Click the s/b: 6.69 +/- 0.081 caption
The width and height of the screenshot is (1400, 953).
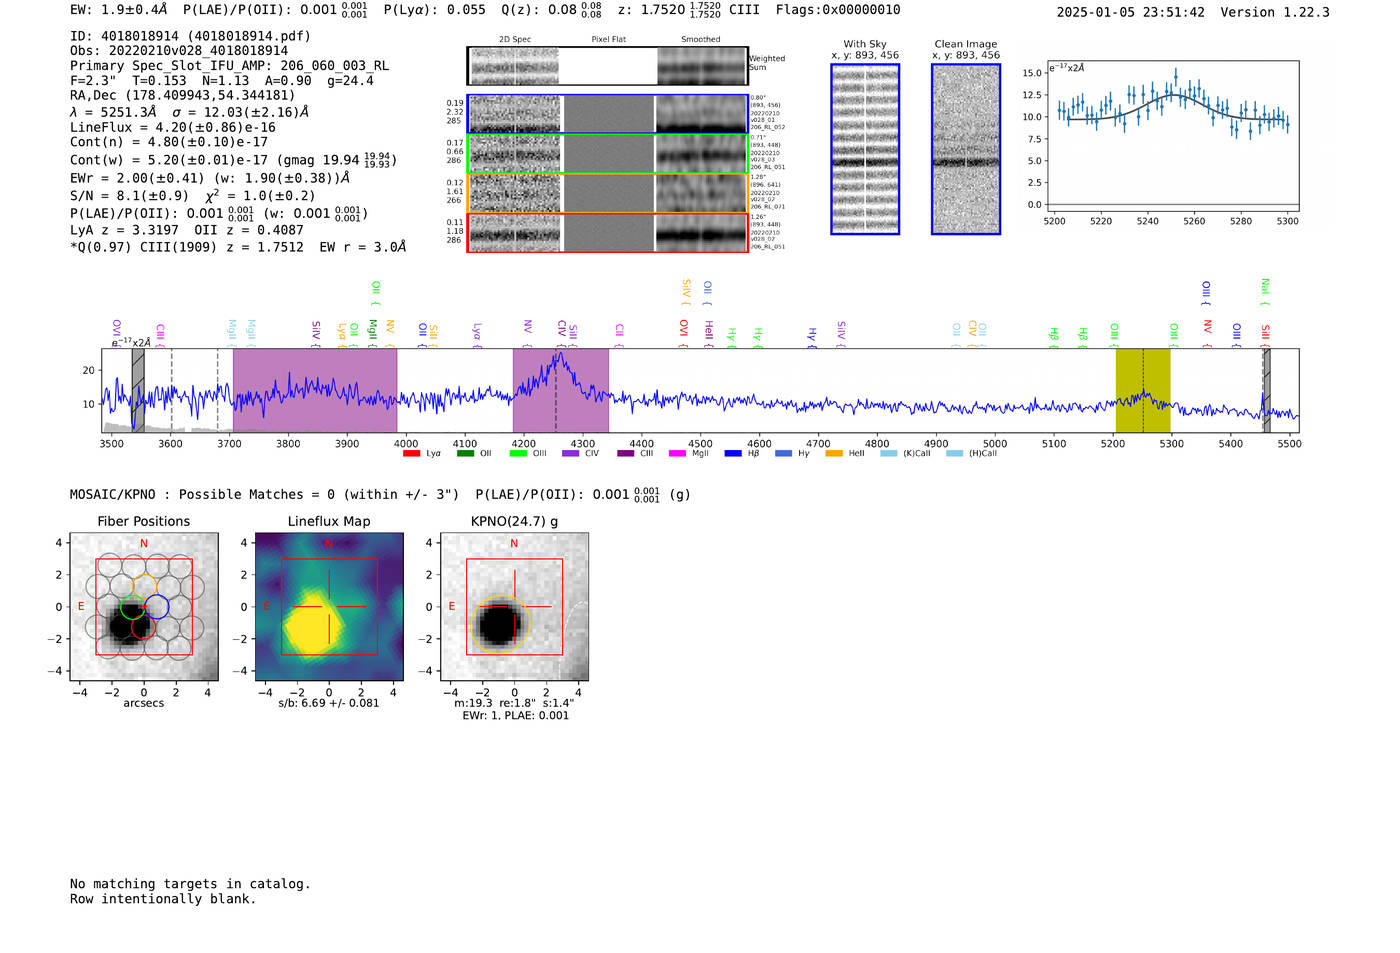tap(329, 703)
